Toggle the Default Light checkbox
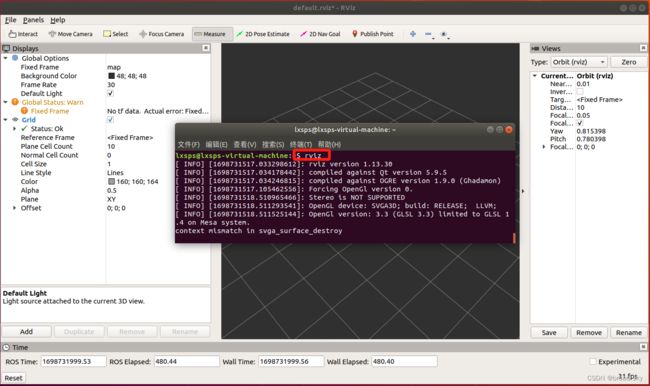Screen dimensions: 650x386 click(x=110, y=93)
